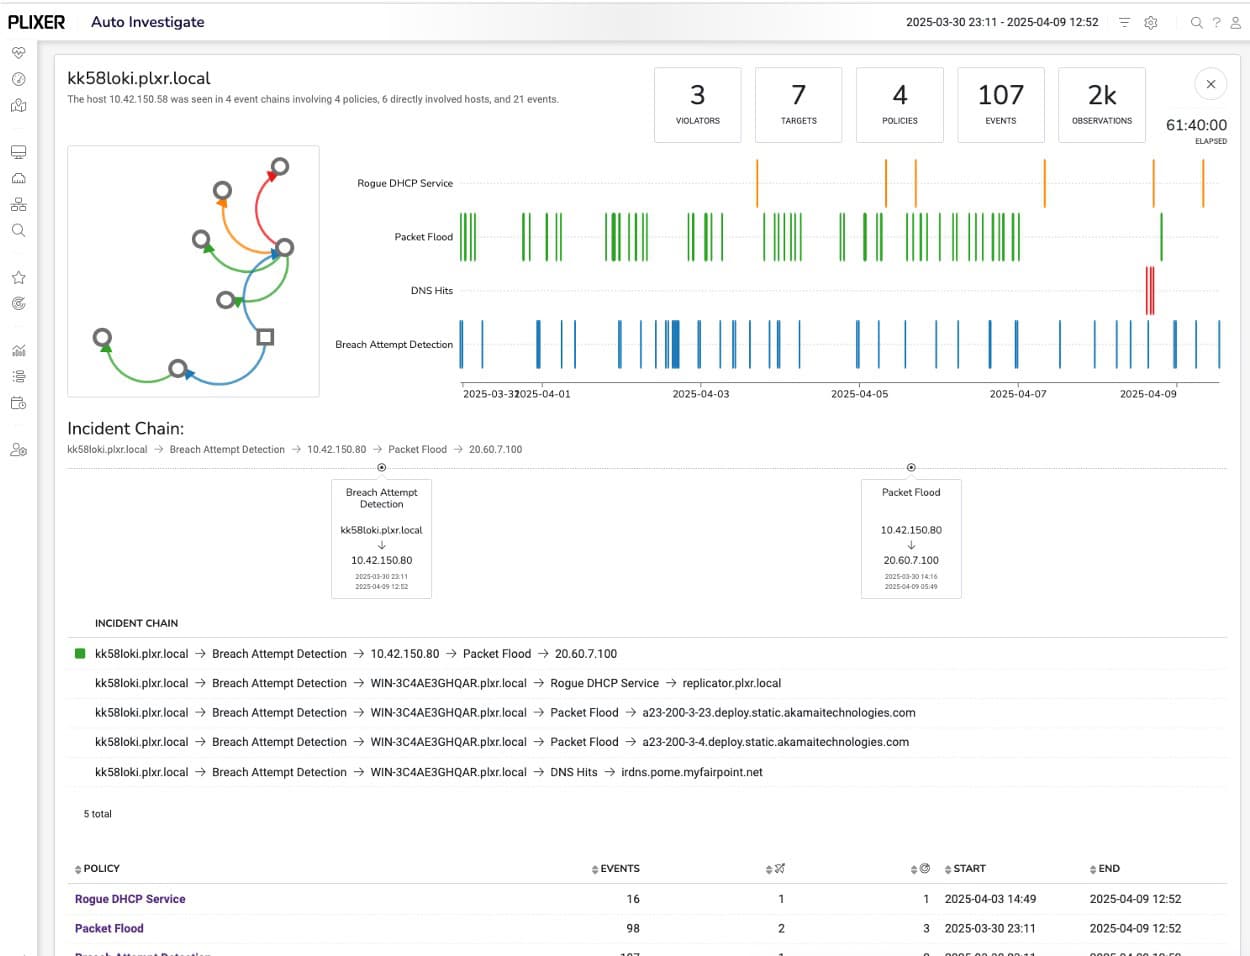Select the Breach Attempt Detection chain radio marker
Image resolution: width=1250 pixels, height=956 pixels.
381,467
